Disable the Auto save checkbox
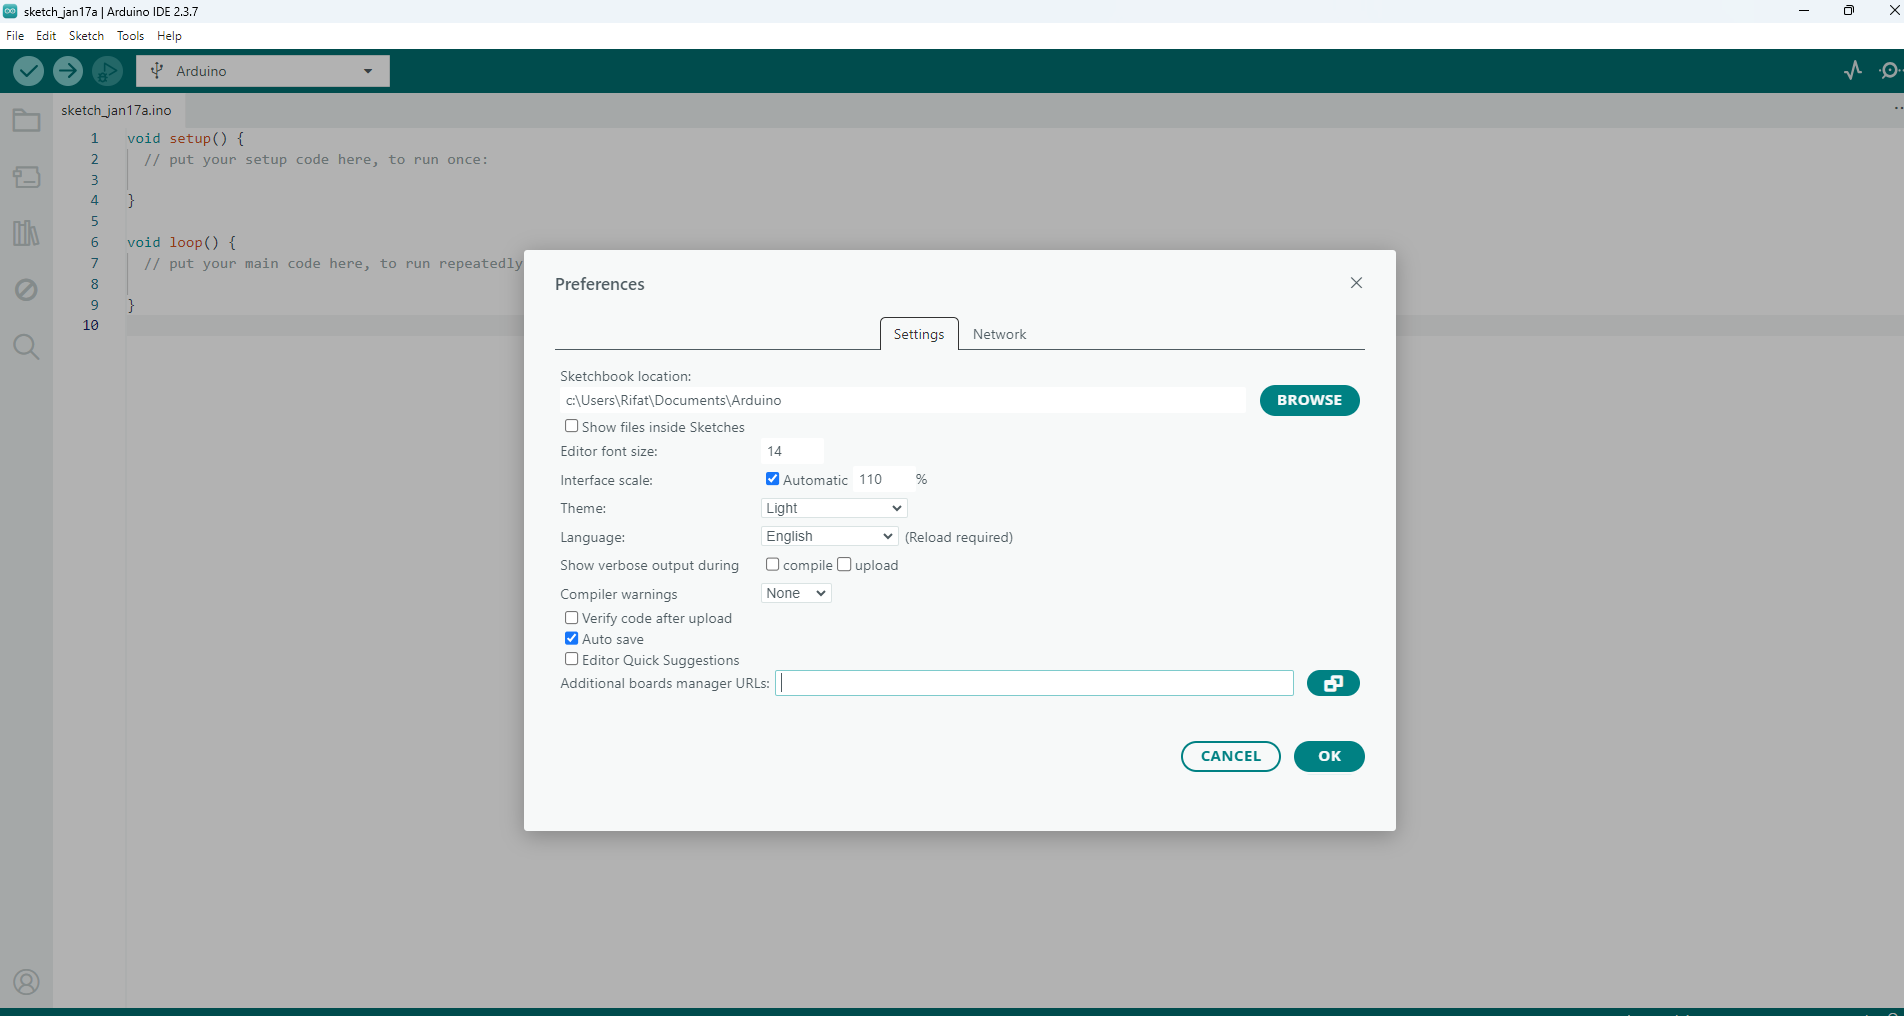 click(572, 638)
